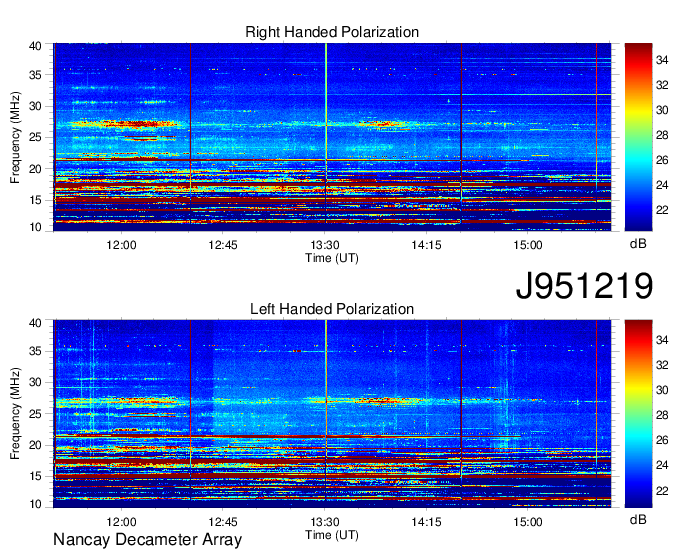Screen dimensions: 680x552
Task: Click the Nancay Decameter Array caption
Action: [x=147, y=540]
